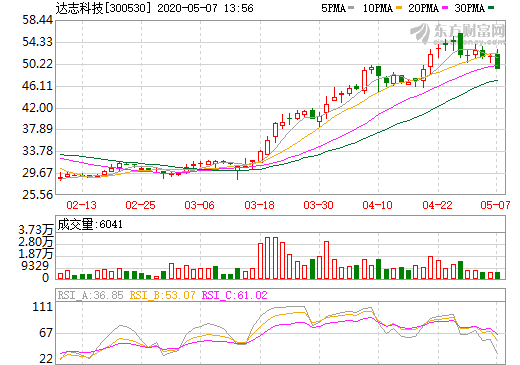Viewport: 520px width, 365px height.
Task: Click the 25.56 price axis label
Action: coord(38,194)
